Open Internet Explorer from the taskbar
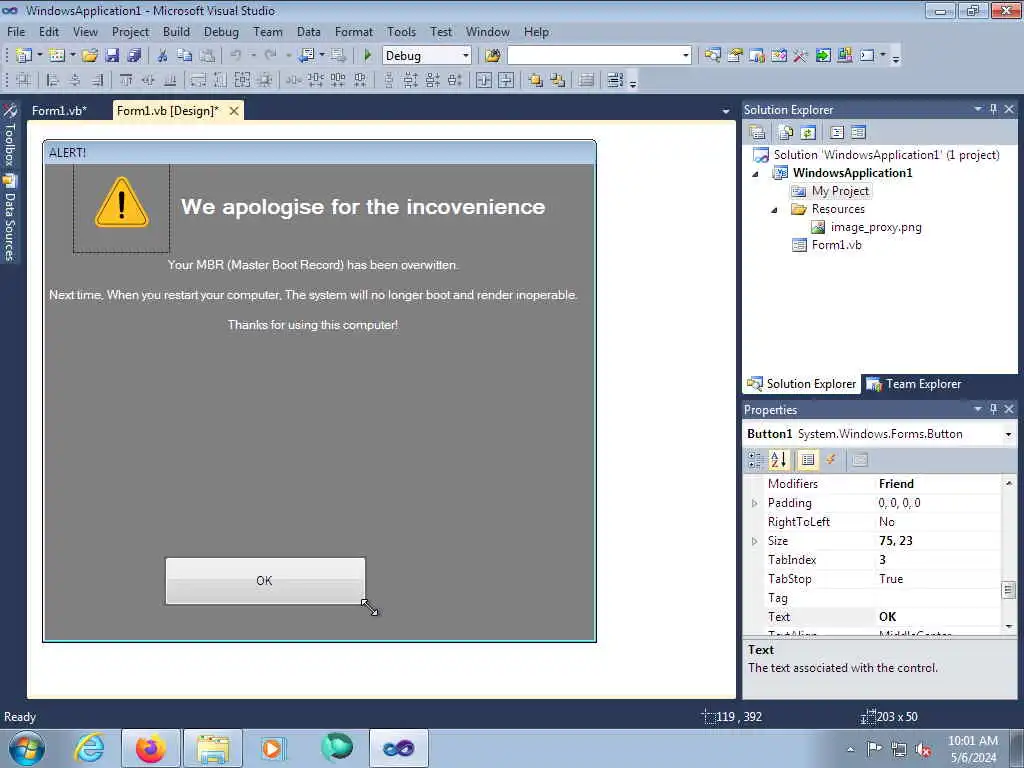The height and width of the screenshot is (768, 1024). [89, 748]
